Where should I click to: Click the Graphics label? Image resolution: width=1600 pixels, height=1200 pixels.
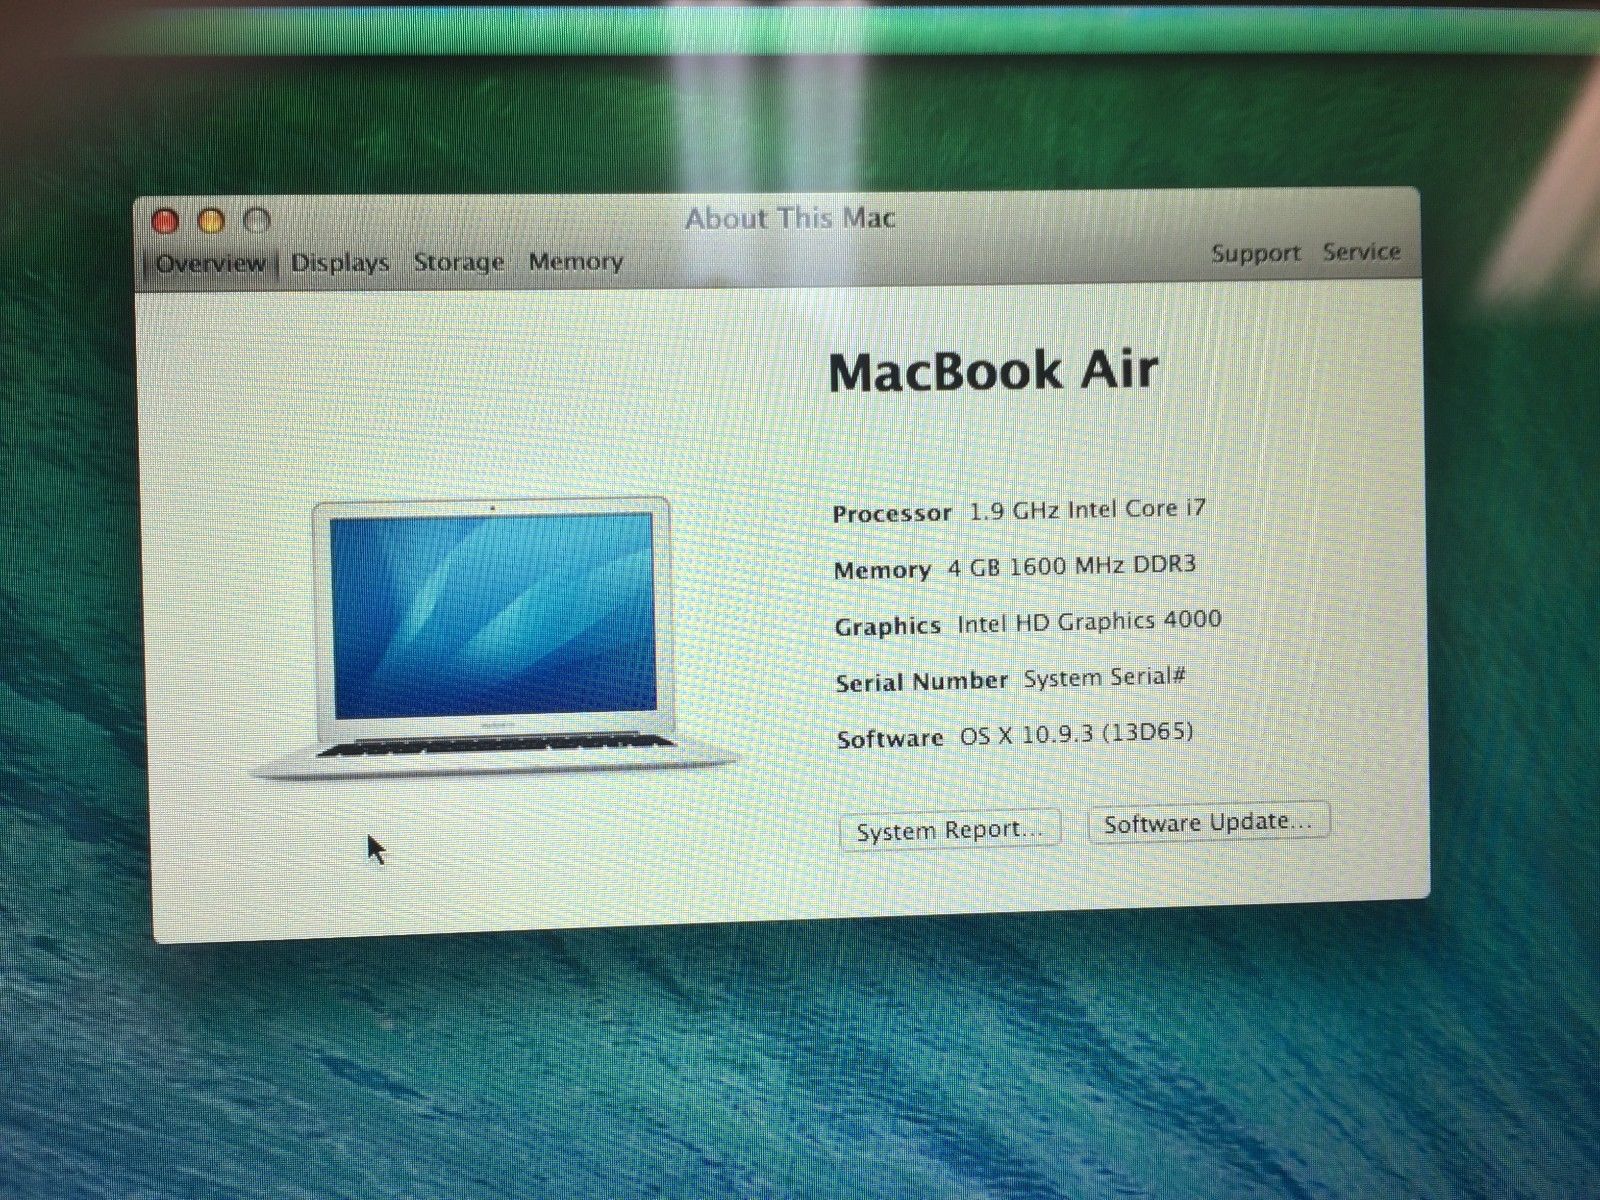click(x=888, y=627)
